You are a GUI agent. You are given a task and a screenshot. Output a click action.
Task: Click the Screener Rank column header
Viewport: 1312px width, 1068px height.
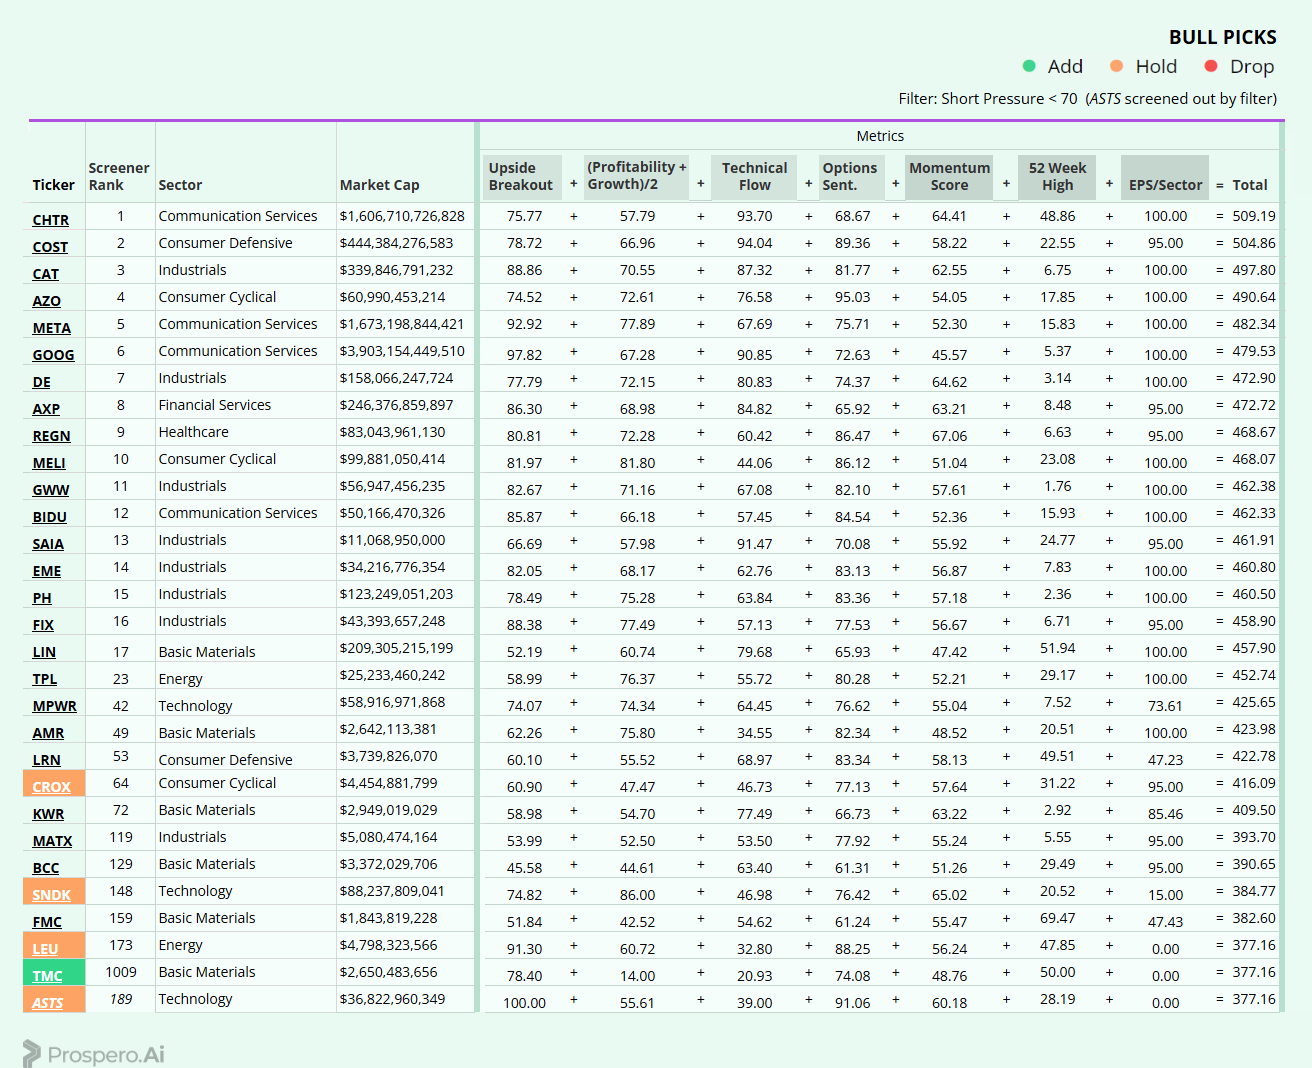coord(119,176)
